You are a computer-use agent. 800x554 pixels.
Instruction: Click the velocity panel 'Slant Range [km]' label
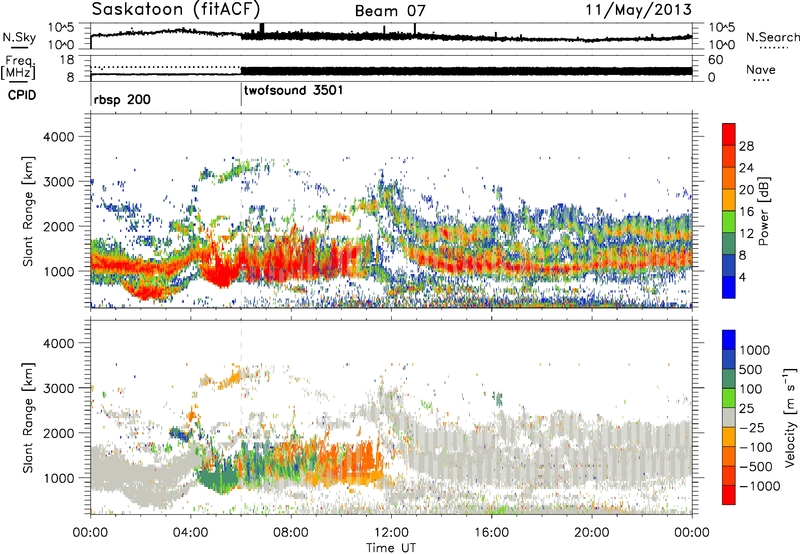pos(28,417)
